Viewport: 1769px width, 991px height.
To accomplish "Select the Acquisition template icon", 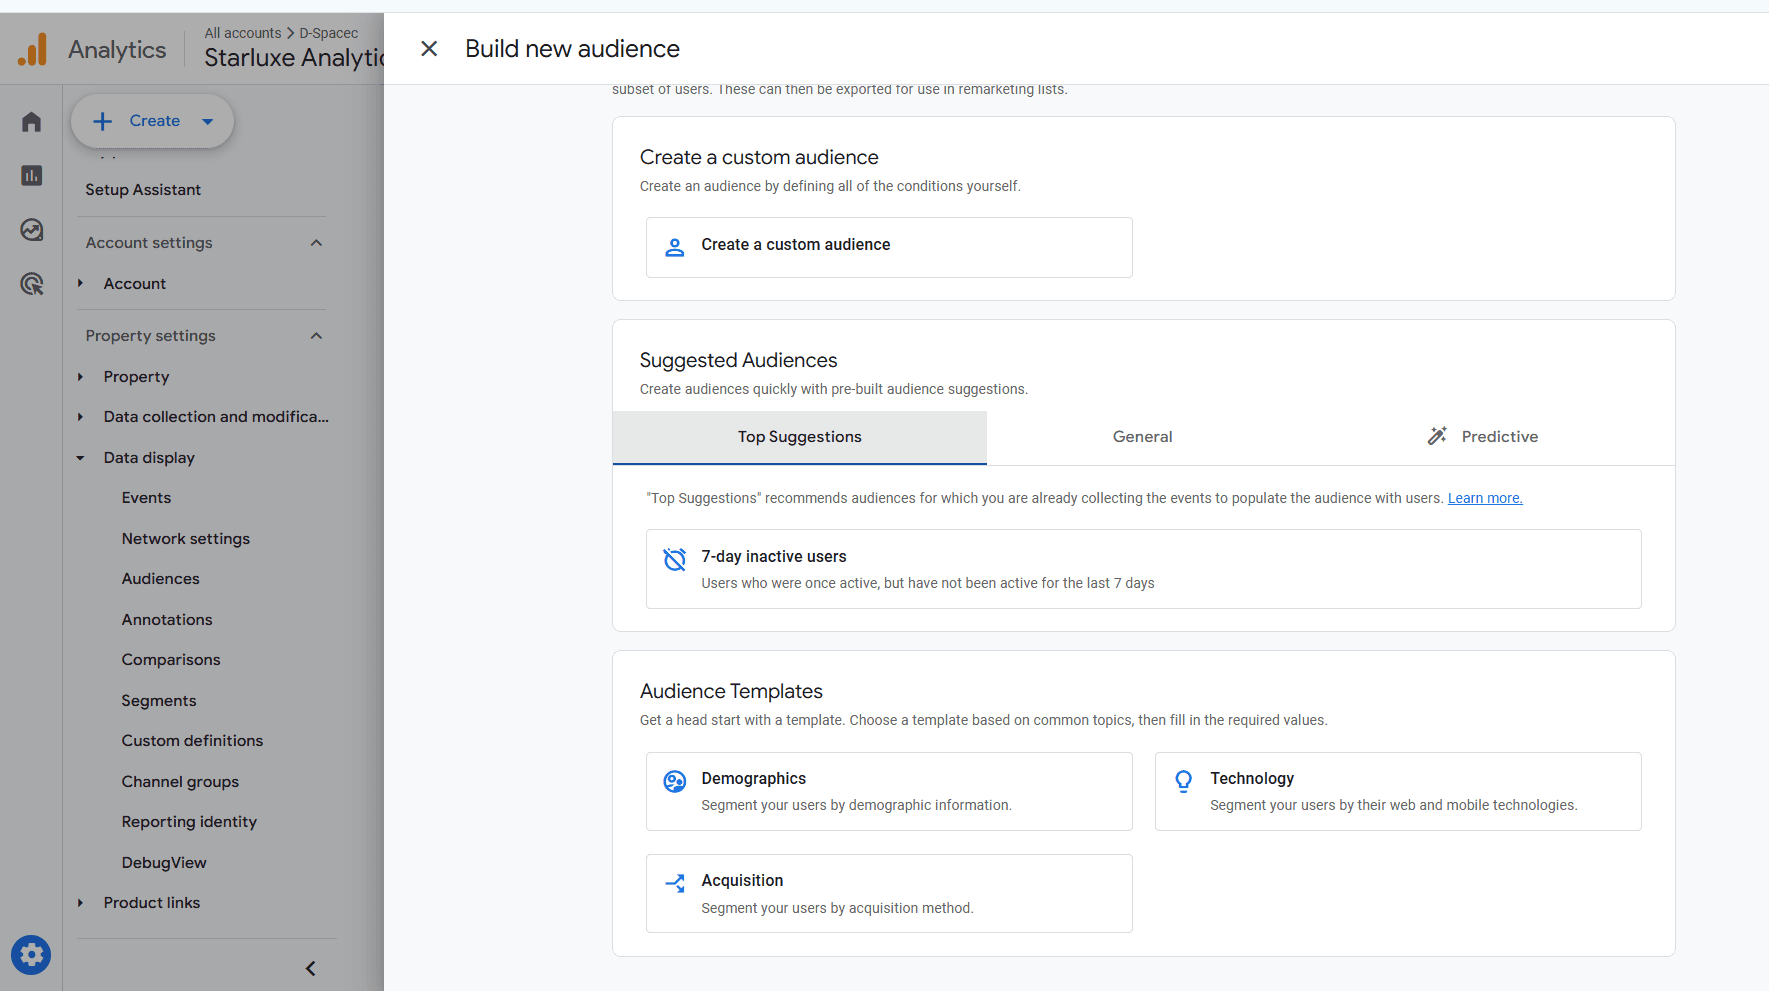I will click(675, 883).
